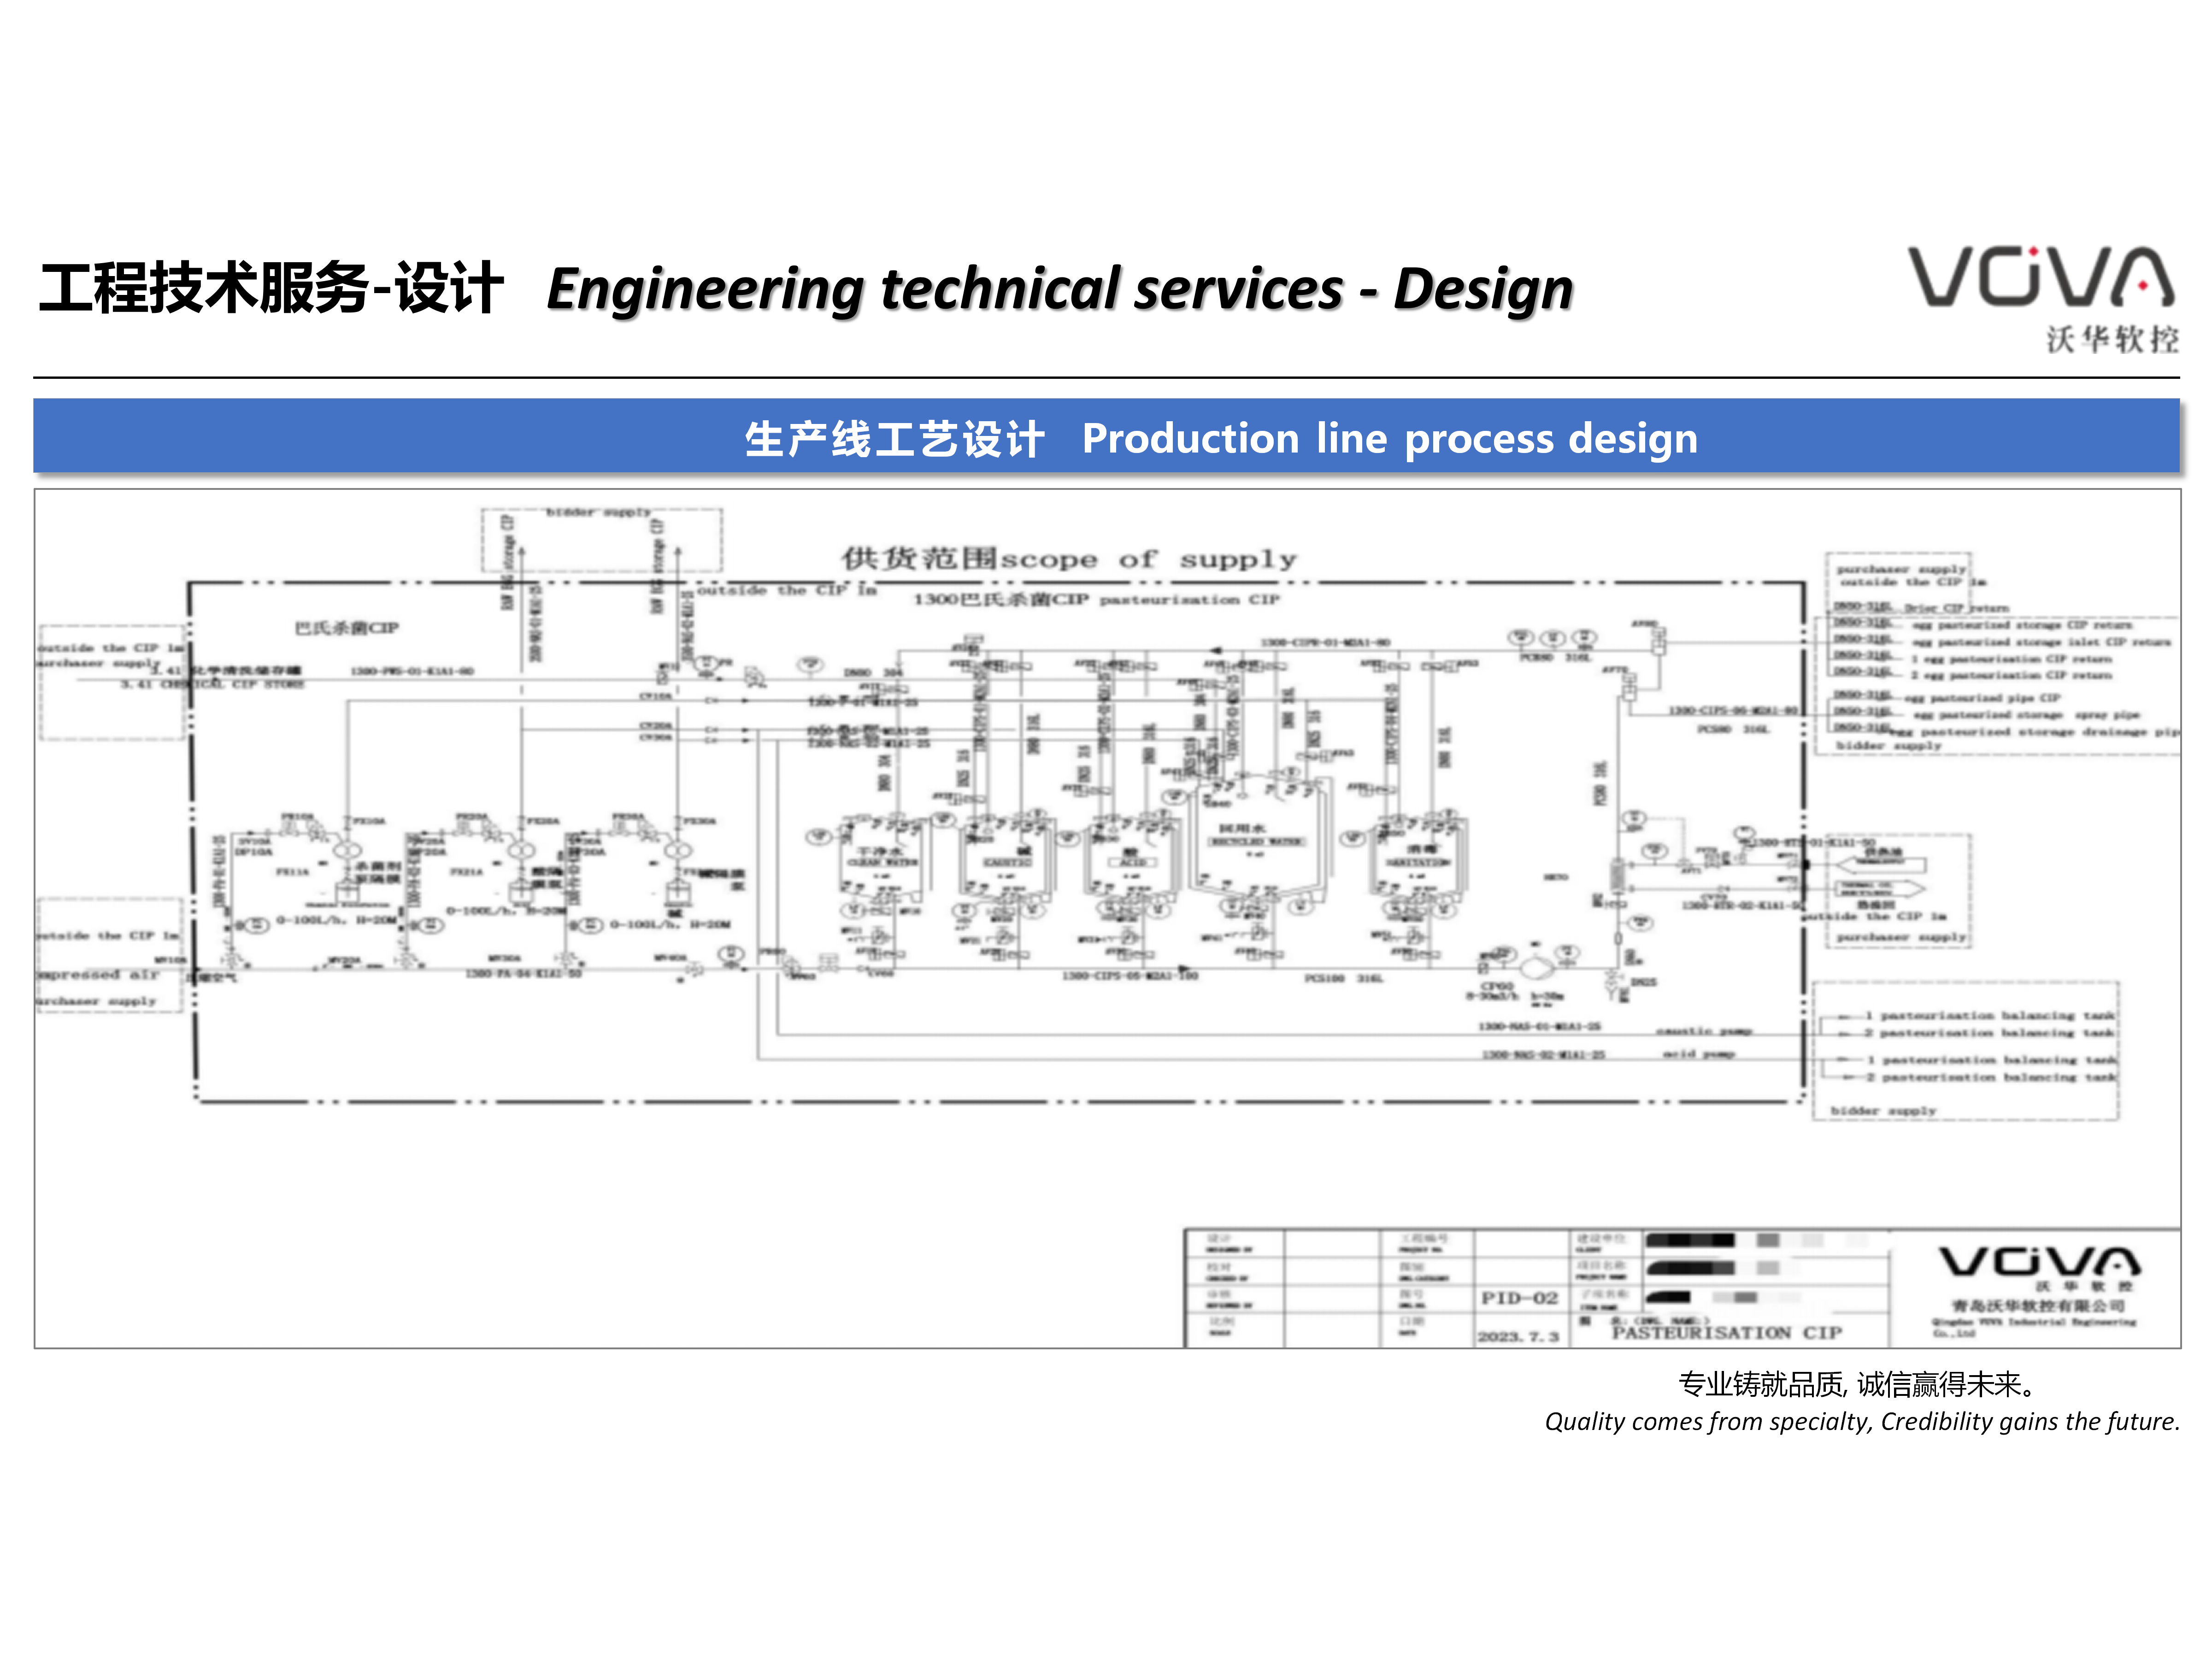Click the 'acid pump' line label
Viewport: 2212px width, 1659px height.
tap(1699, 1054)
